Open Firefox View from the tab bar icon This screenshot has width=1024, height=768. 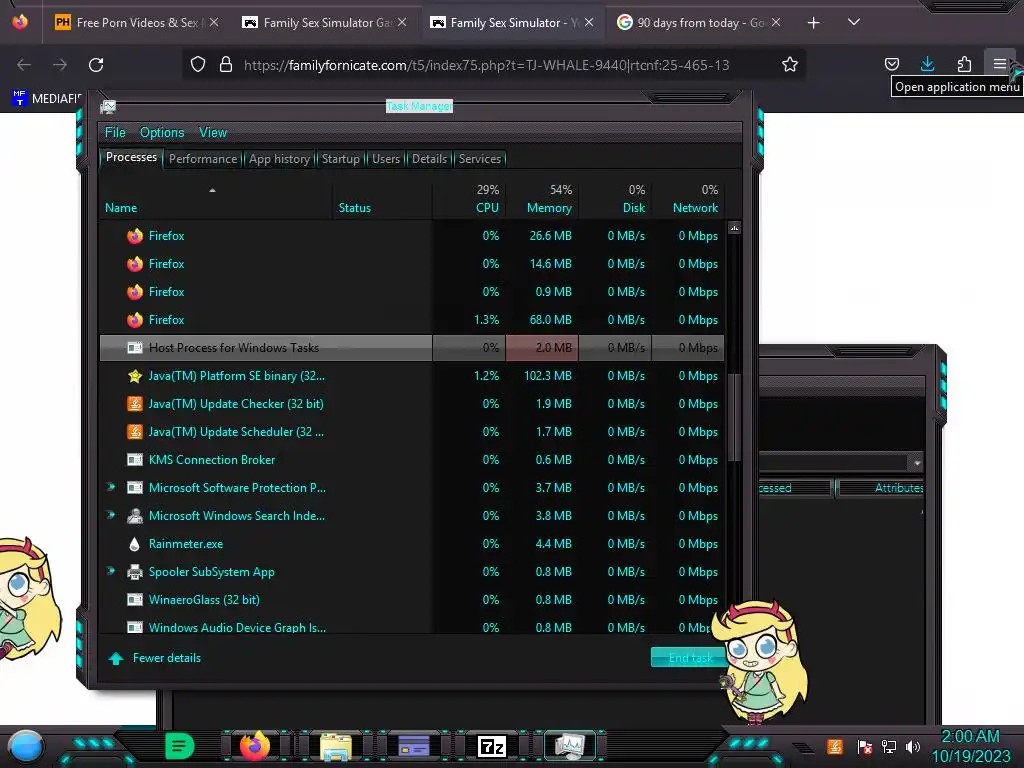20,22
